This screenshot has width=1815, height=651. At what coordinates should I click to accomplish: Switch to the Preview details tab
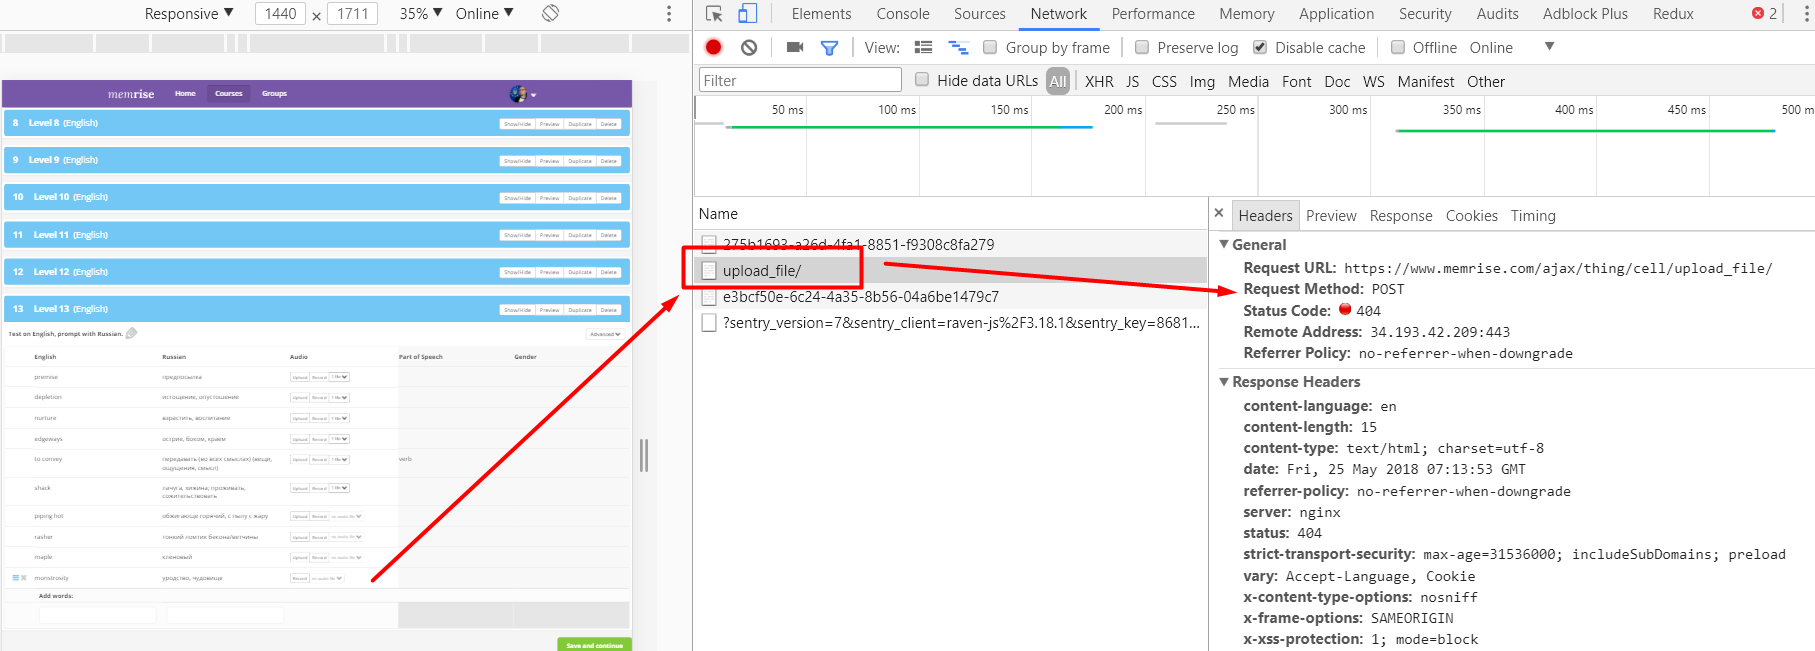pyautogui.click(x=1331, y=215)
